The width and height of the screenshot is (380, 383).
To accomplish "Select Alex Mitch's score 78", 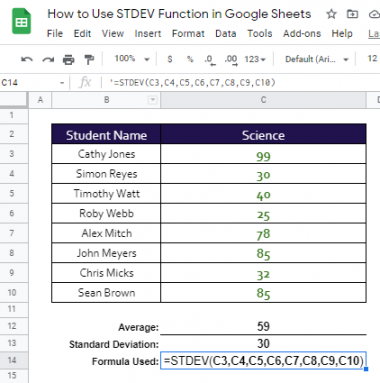I will pos(263,233).
